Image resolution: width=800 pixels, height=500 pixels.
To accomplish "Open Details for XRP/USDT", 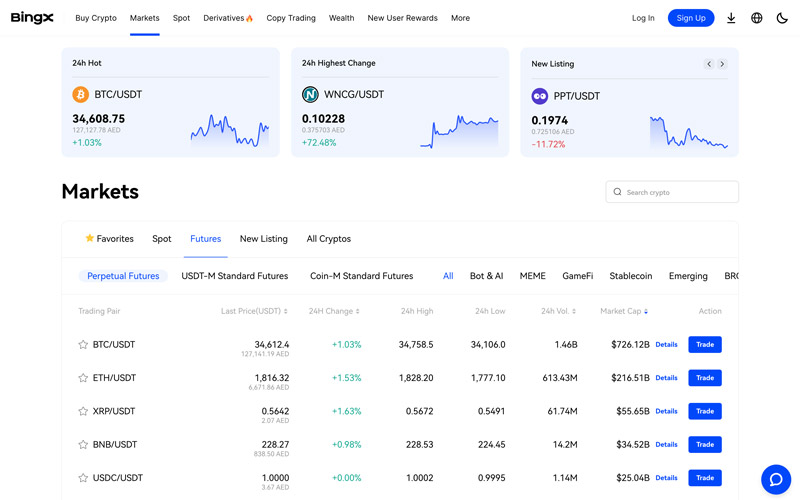I will (666, 411).
